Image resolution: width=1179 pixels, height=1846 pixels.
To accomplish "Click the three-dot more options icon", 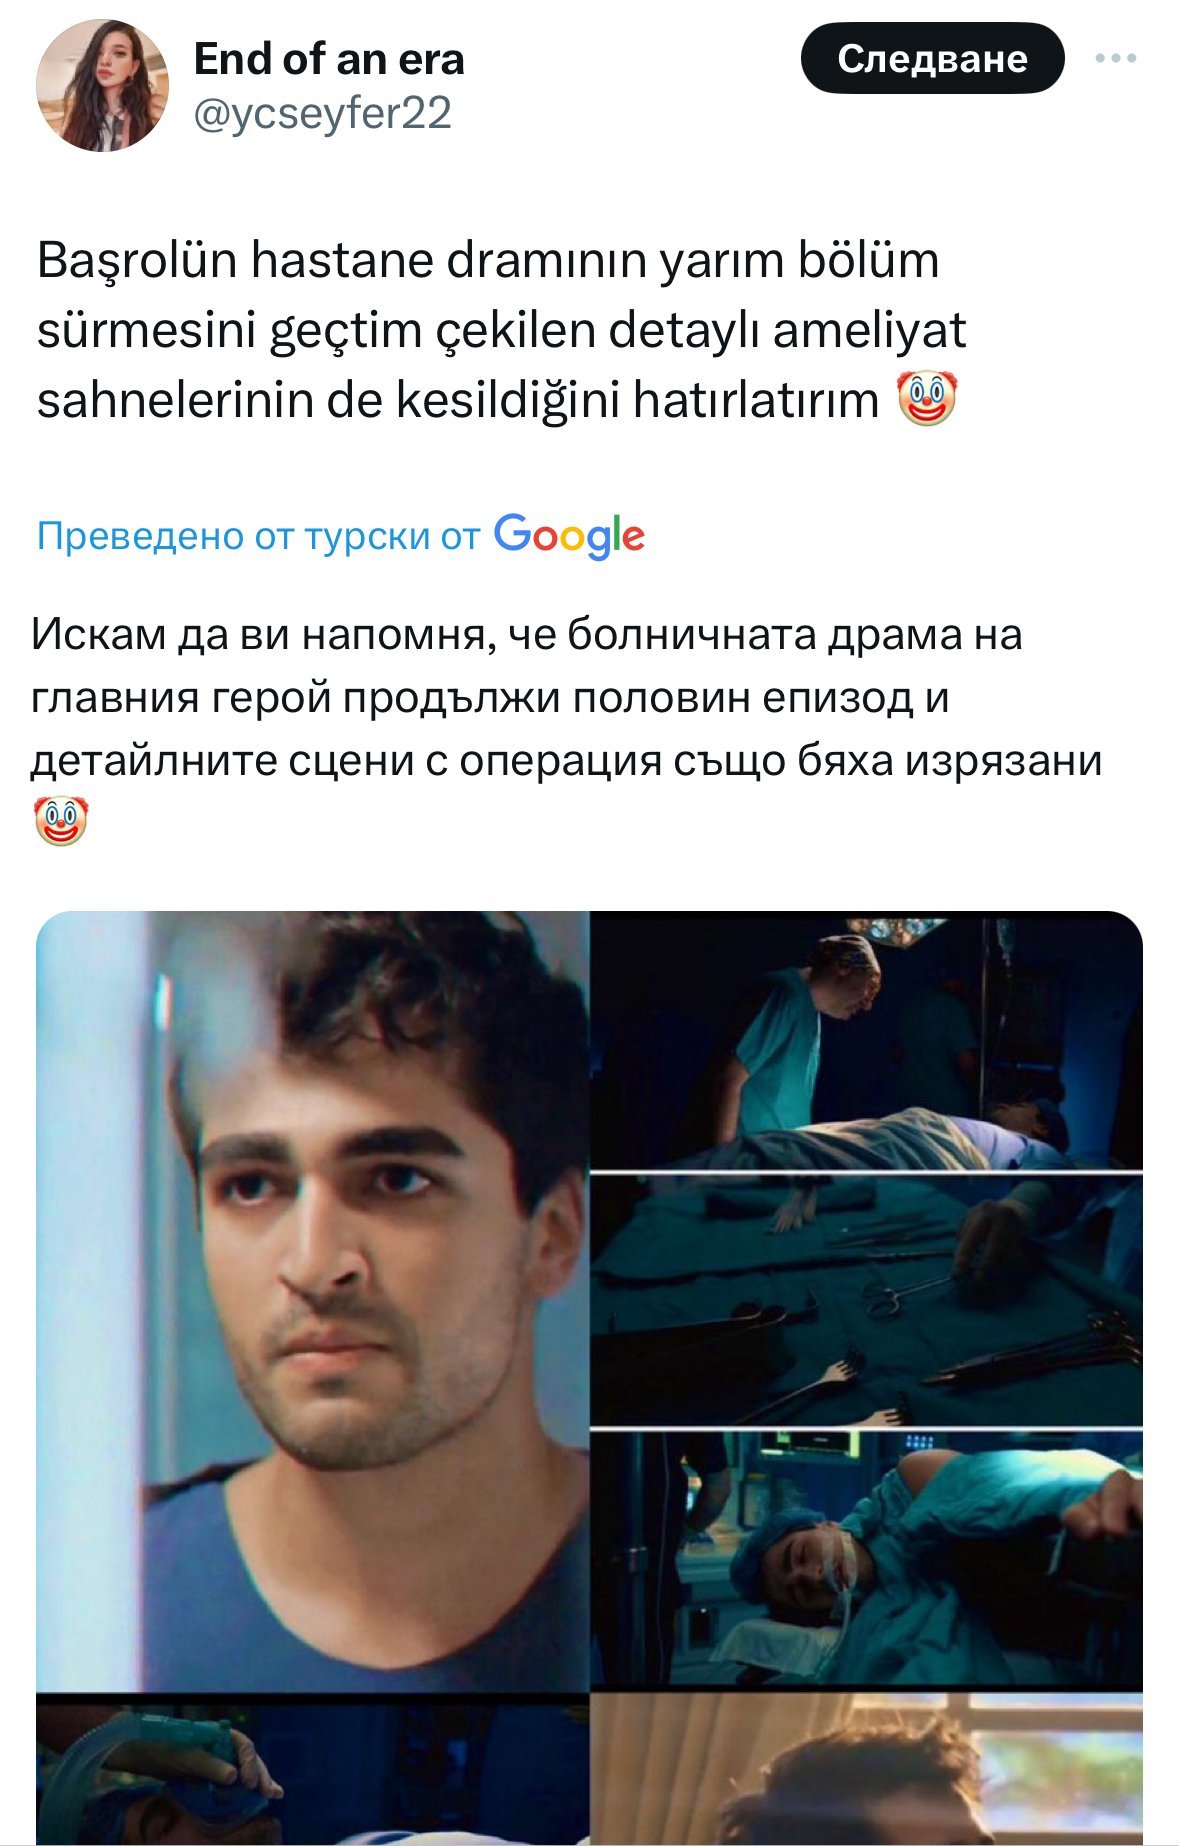I will pos(1116,58).
